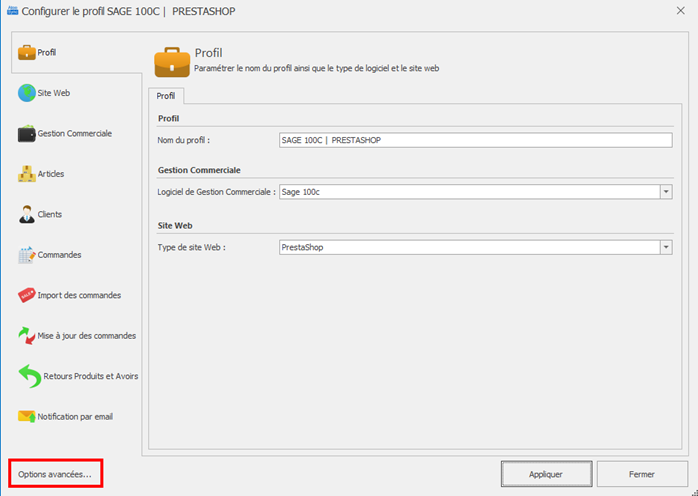Image resolution: width=698 pixels, height=496 pixels.
Task: Click the app icon in title bar
Action: (x=12, y=11)
